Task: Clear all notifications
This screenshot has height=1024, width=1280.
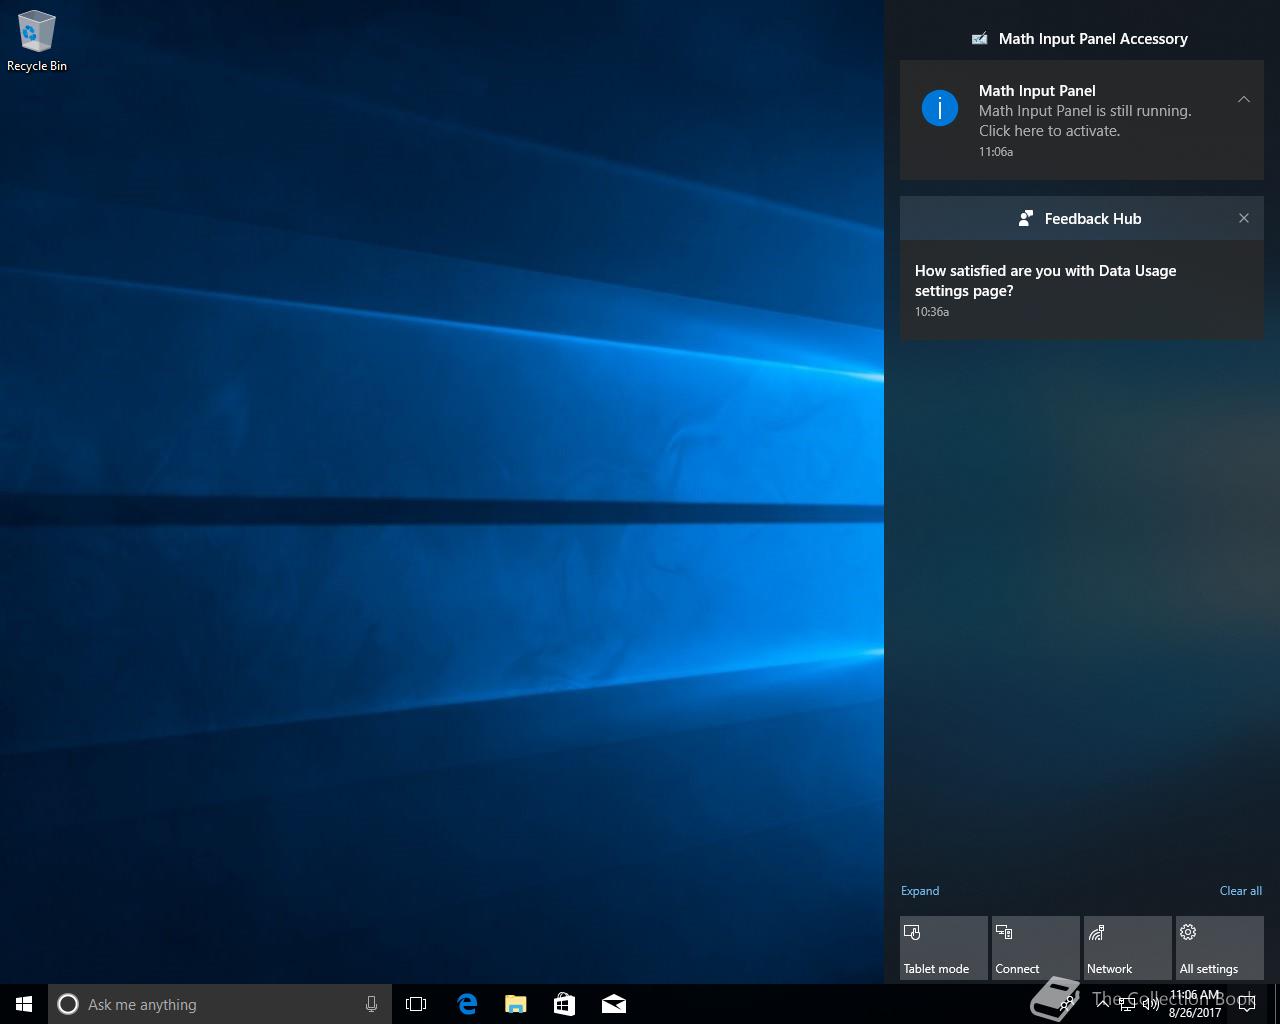Action: [x=1240, y=891]
